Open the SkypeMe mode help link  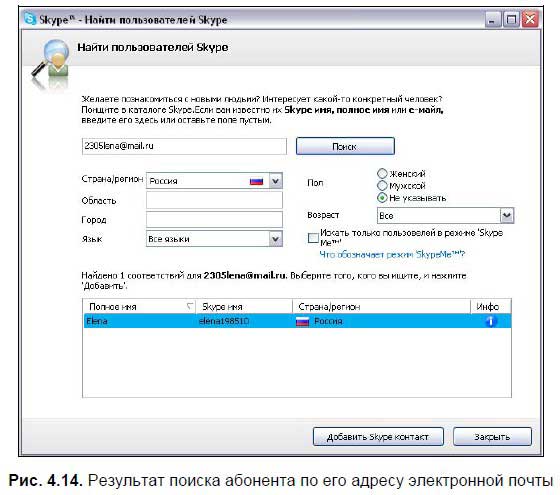pos(392,254)
